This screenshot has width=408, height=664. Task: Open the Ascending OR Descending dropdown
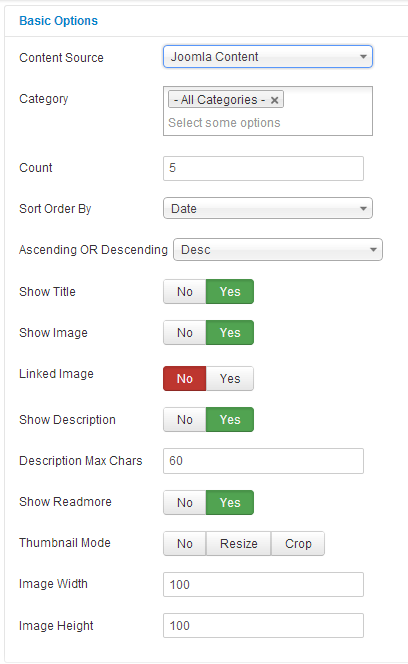point(278,249)
